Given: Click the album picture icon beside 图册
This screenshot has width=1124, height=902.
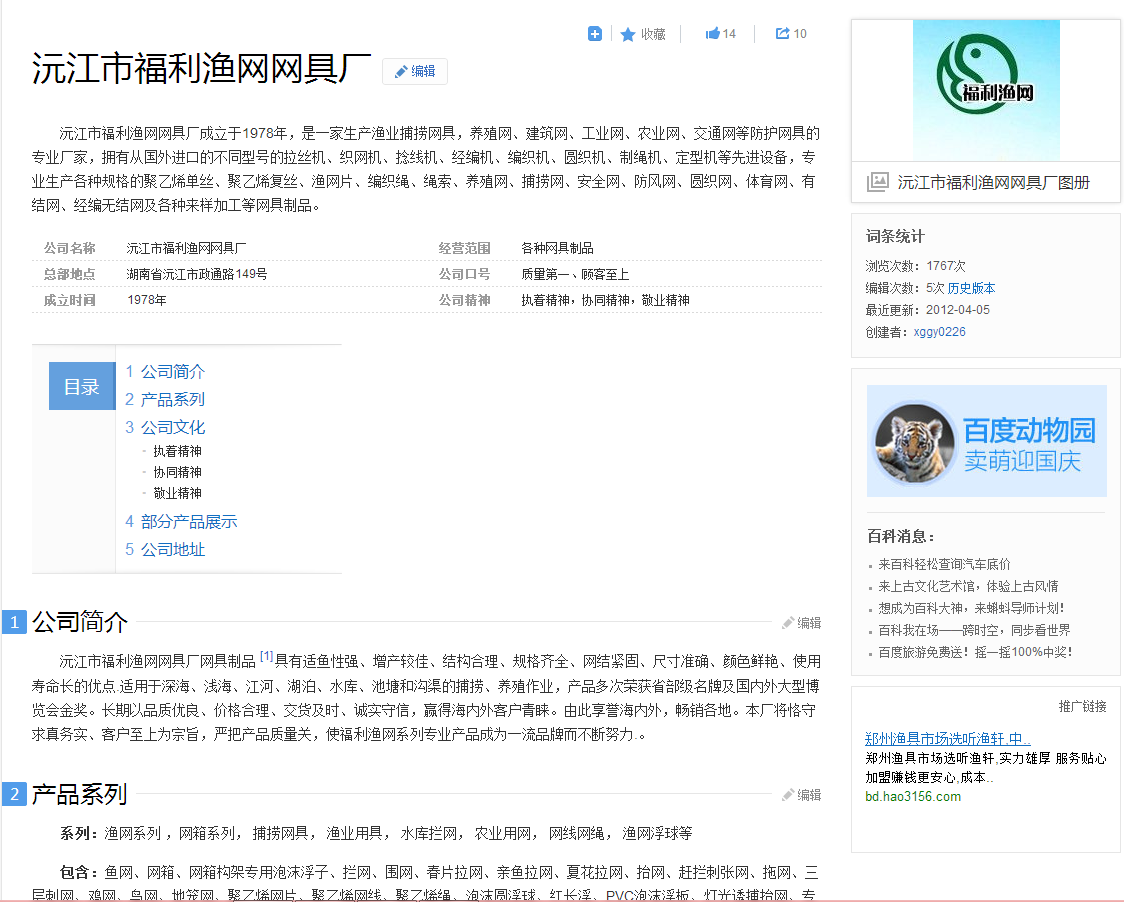Looking at the screenshot, I should 877,182.
